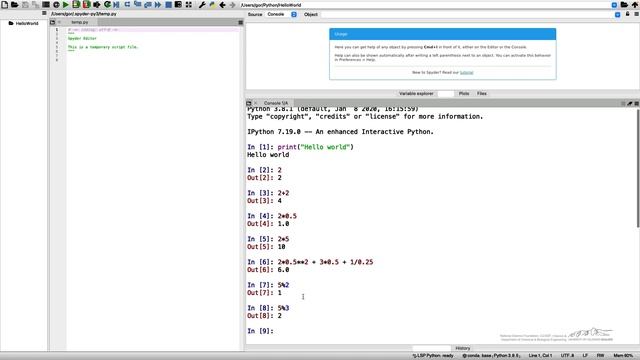The height and width of the screenshot is (360, 640).
Task: Click the Usage header in Help
Action: coord(442,34)
